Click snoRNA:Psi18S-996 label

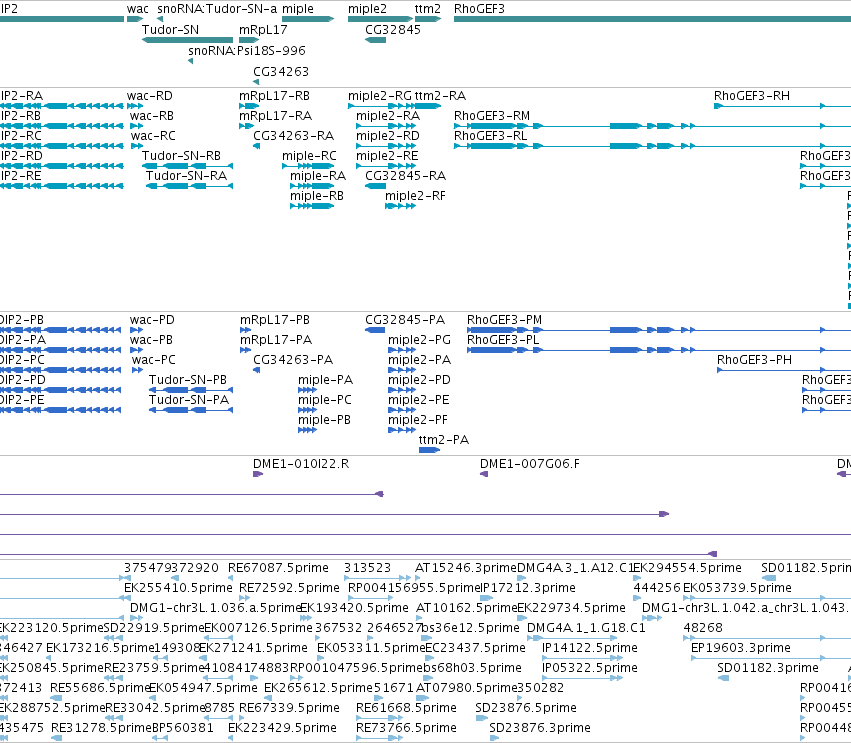tap(247, 51)
